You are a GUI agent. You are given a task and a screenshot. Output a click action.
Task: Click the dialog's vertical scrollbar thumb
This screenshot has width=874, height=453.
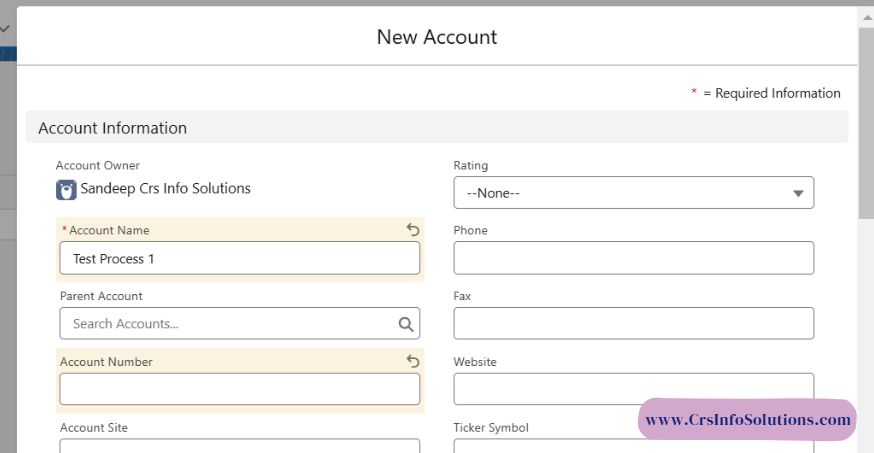pos(866,120)
